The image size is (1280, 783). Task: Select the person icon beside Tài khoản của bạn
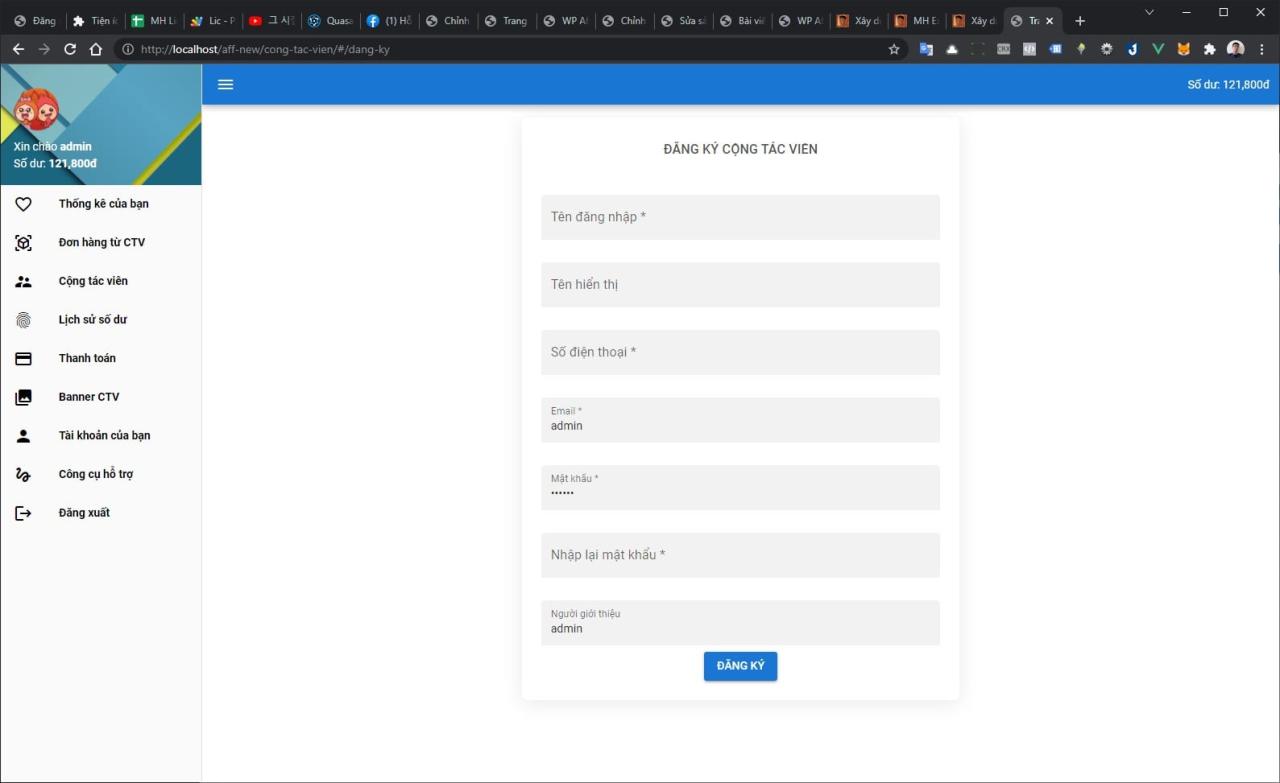click(23, 435)
